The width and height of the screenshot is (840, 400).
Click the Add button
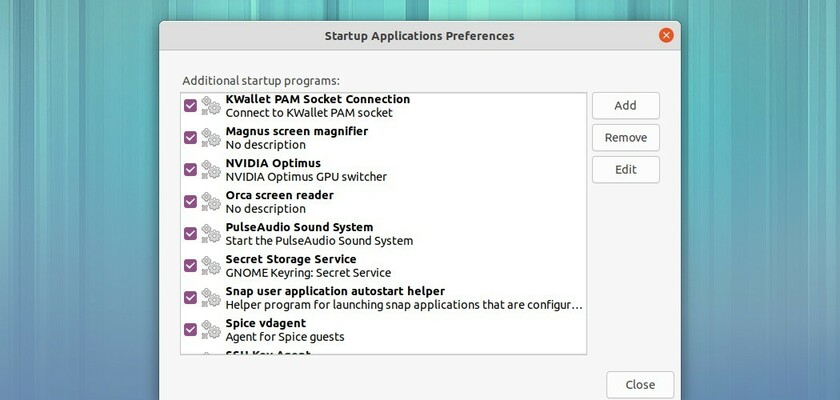626,105
